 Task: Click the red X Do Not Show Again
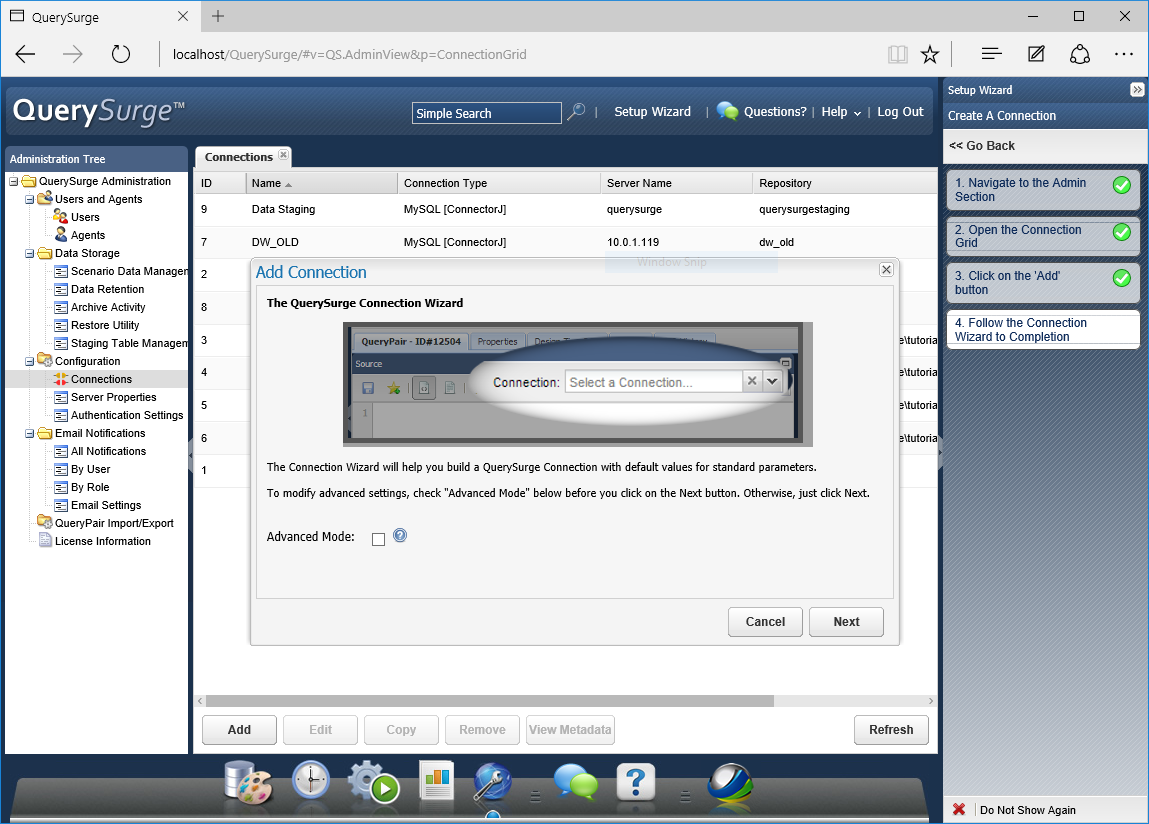pos(959,810)
